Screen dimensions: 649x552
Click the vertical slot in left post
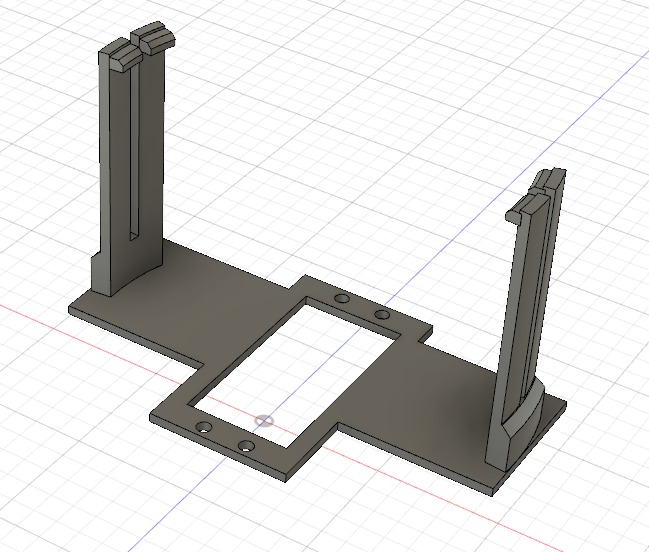[134, 153]
